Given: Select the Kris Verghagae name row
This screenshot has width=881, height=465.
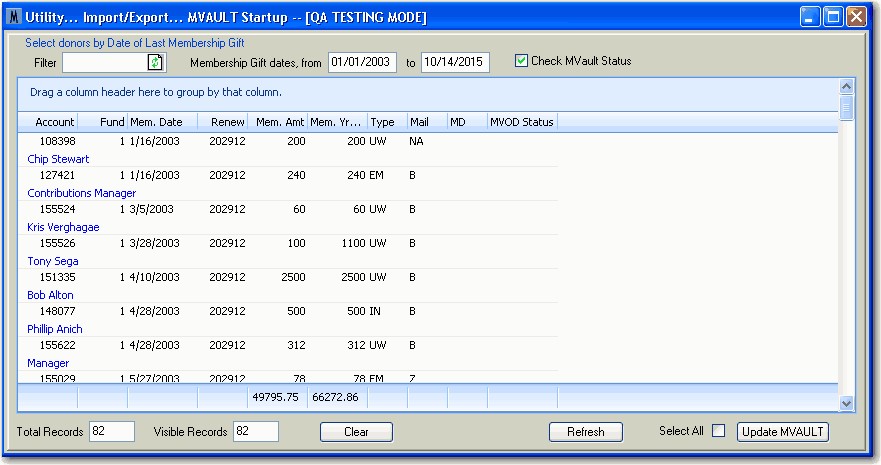Looking at the screenshot, I should 288,227.
